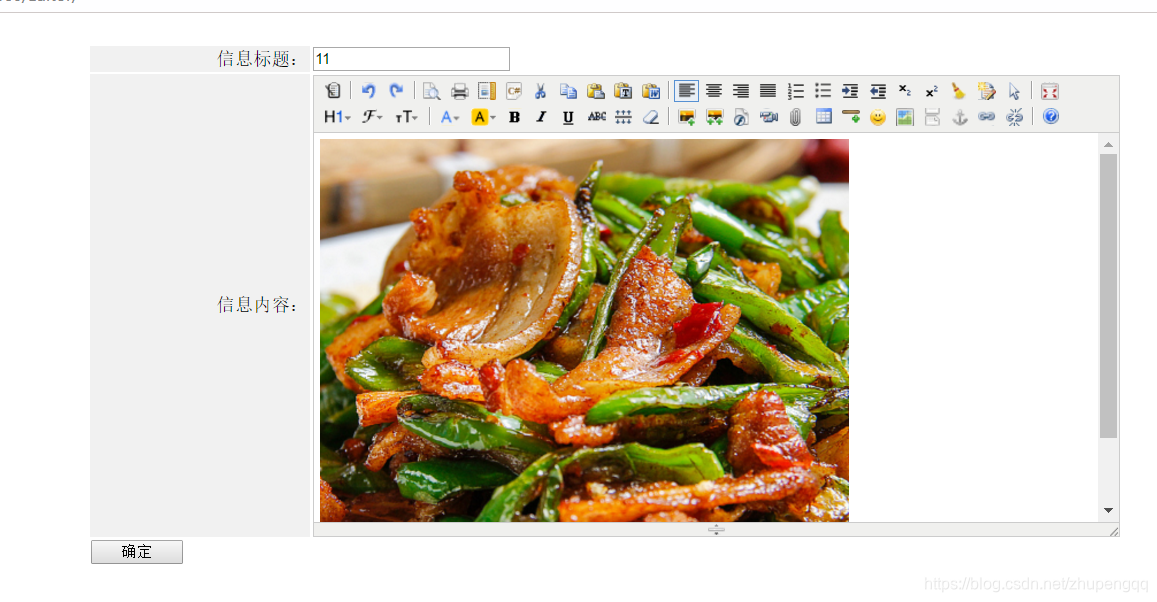Open the text color picker

449,117
